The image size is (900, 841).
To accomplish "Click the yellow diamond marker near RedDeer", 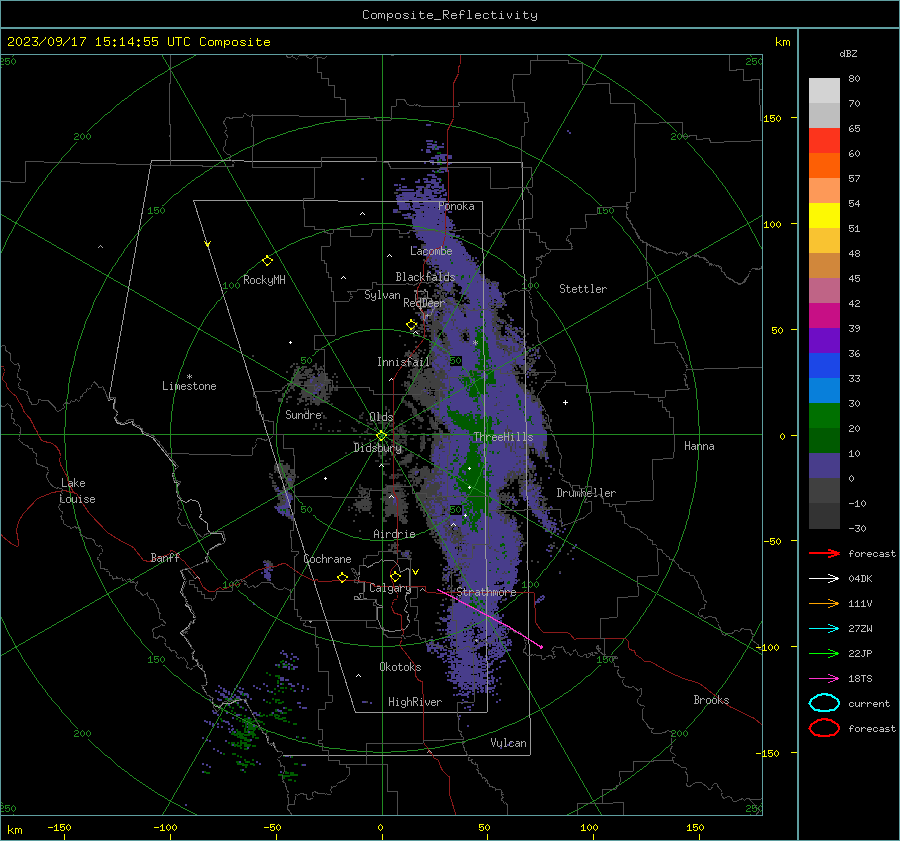I will (x=411, y=325).
